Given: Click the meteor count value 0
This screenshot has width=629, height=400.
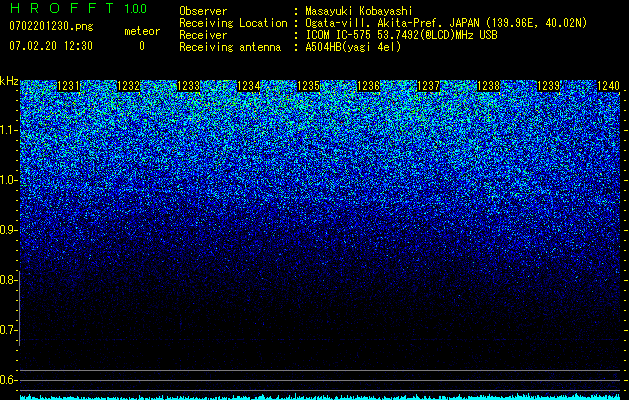Looking at the screenshot, I should click(x=142, y=46).
